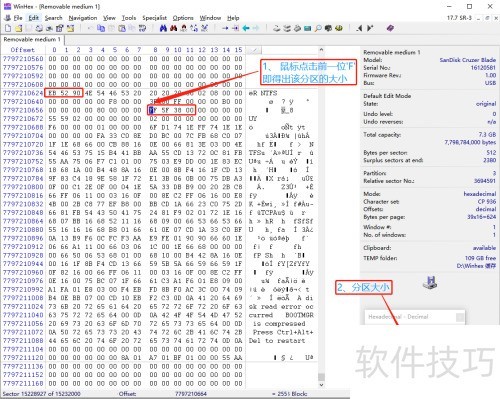Viewport: 500px width, 399px height.
Task: Click the Sector 15228927 status bar field
Action: [x=42, y=394]
